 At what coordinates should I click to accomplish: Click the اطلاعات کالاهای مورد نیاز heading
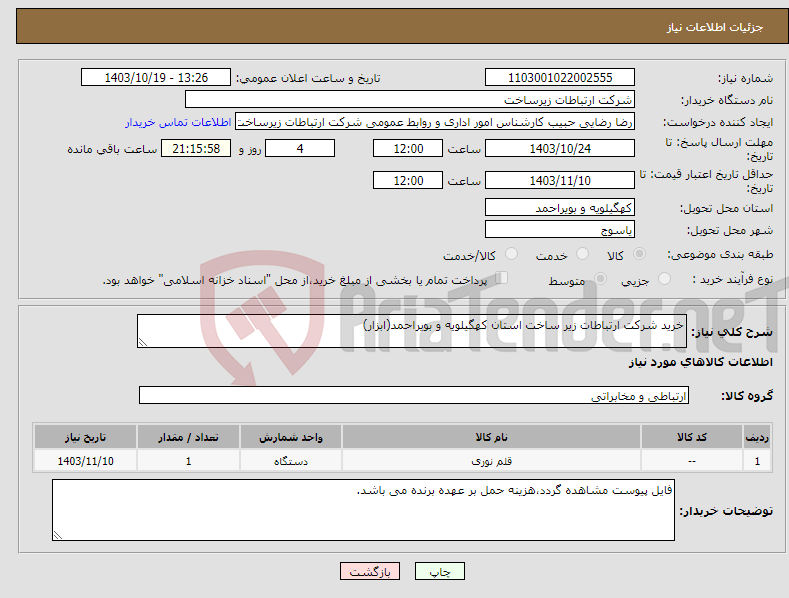pyautogui.click(x=700, y=362)
